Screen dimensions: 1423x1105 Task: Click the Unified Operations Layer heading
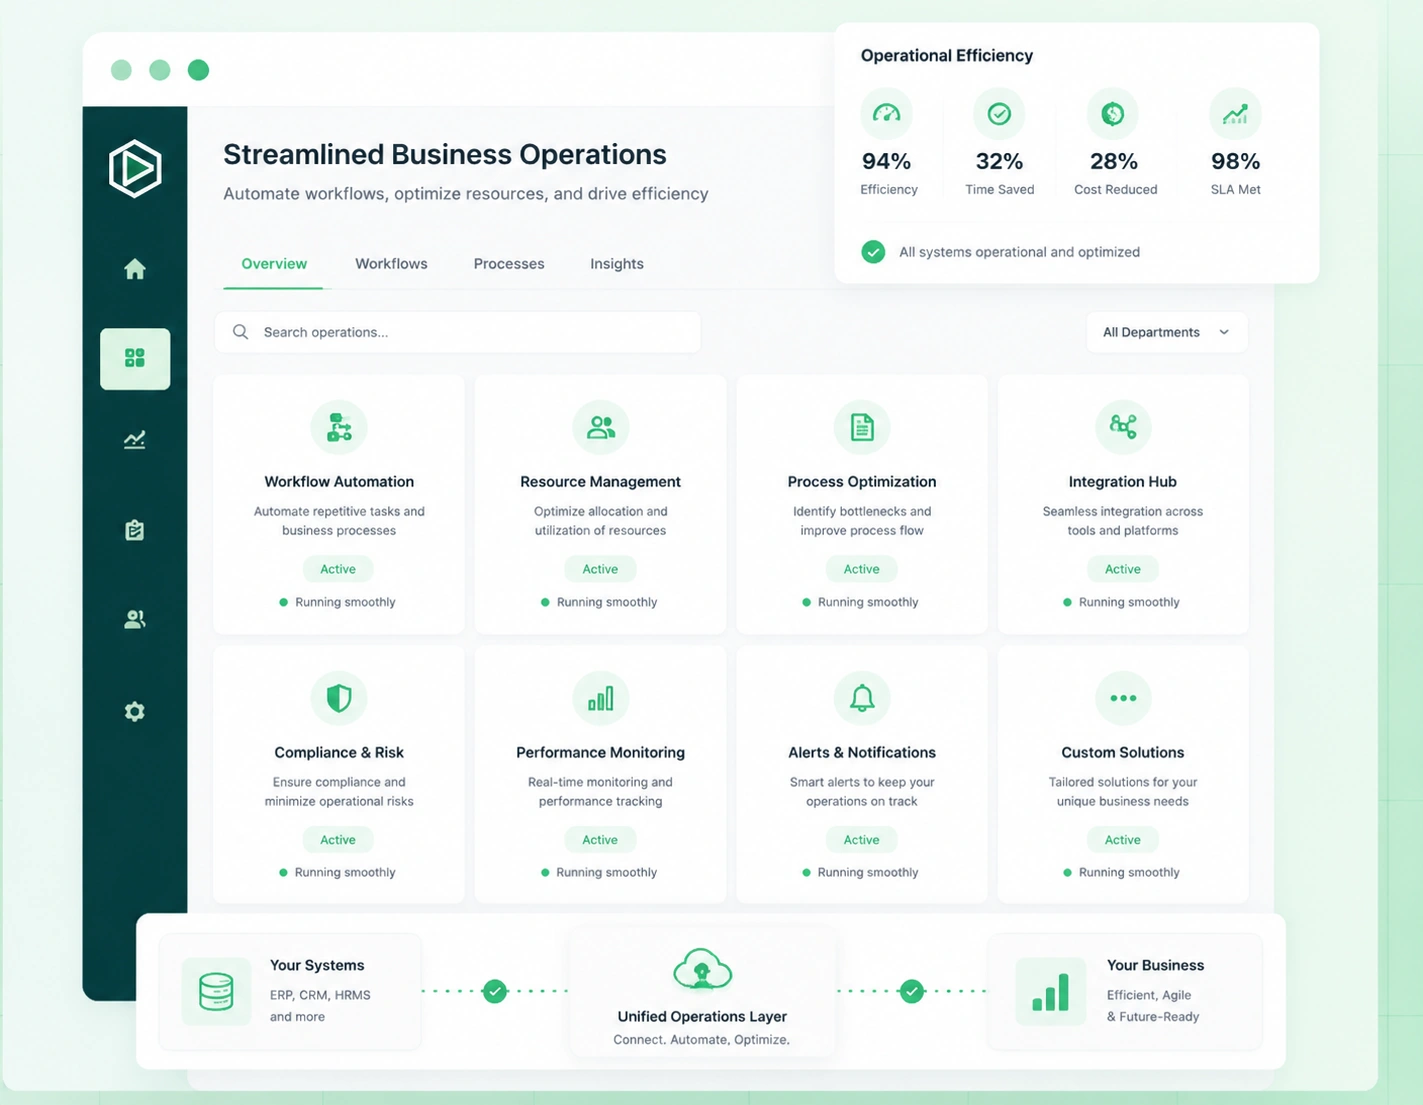(702, 1016)
